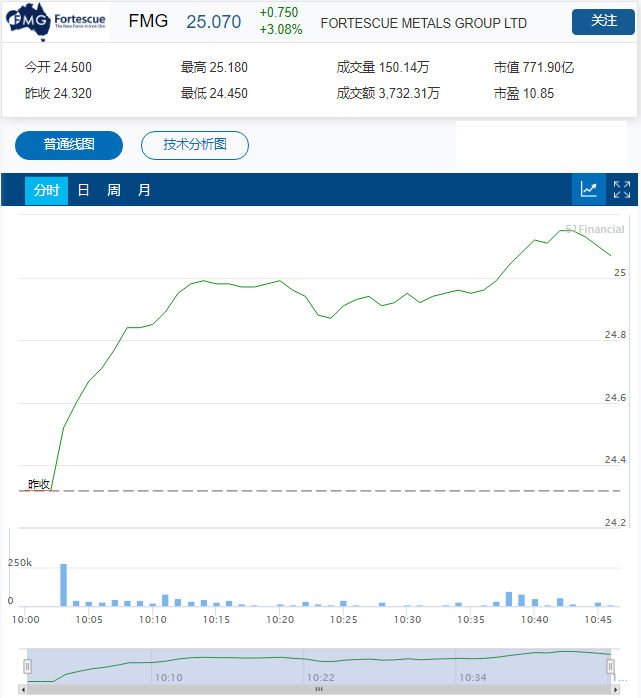This screenshot has width=641, height=698.
Task: Click the 10:22 label in range navigator
Action: pyautogui.click(x=320, y=678)
